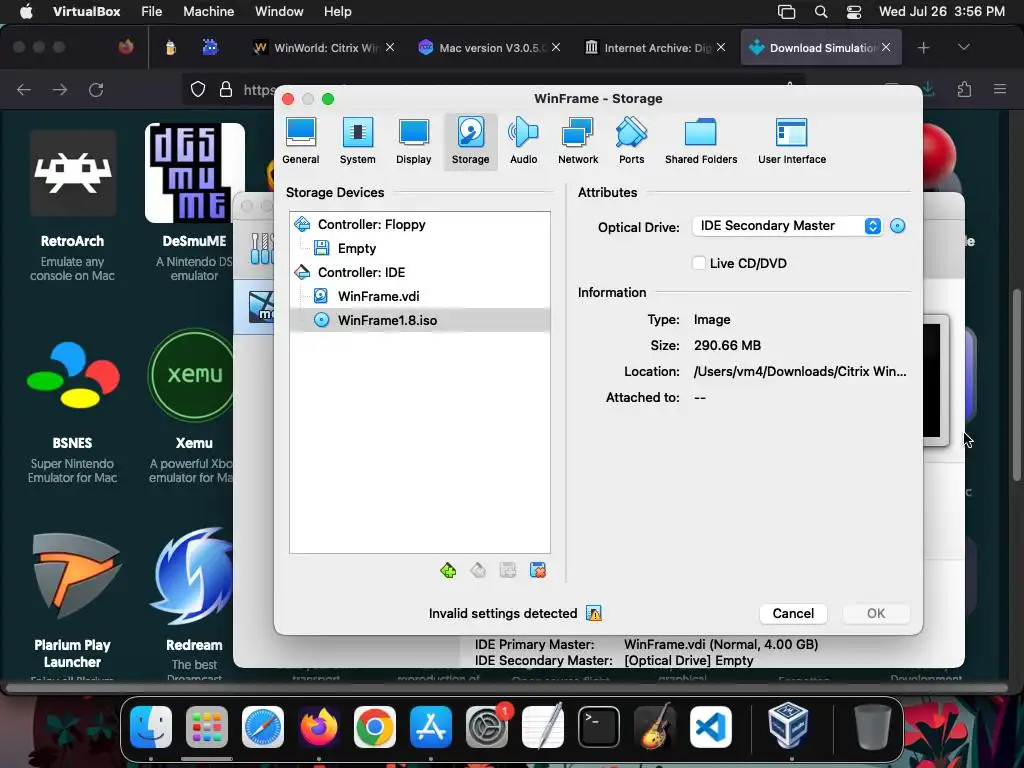Select Controller: IDE in the tree
Screen dimensions: 1024x768
420,272
